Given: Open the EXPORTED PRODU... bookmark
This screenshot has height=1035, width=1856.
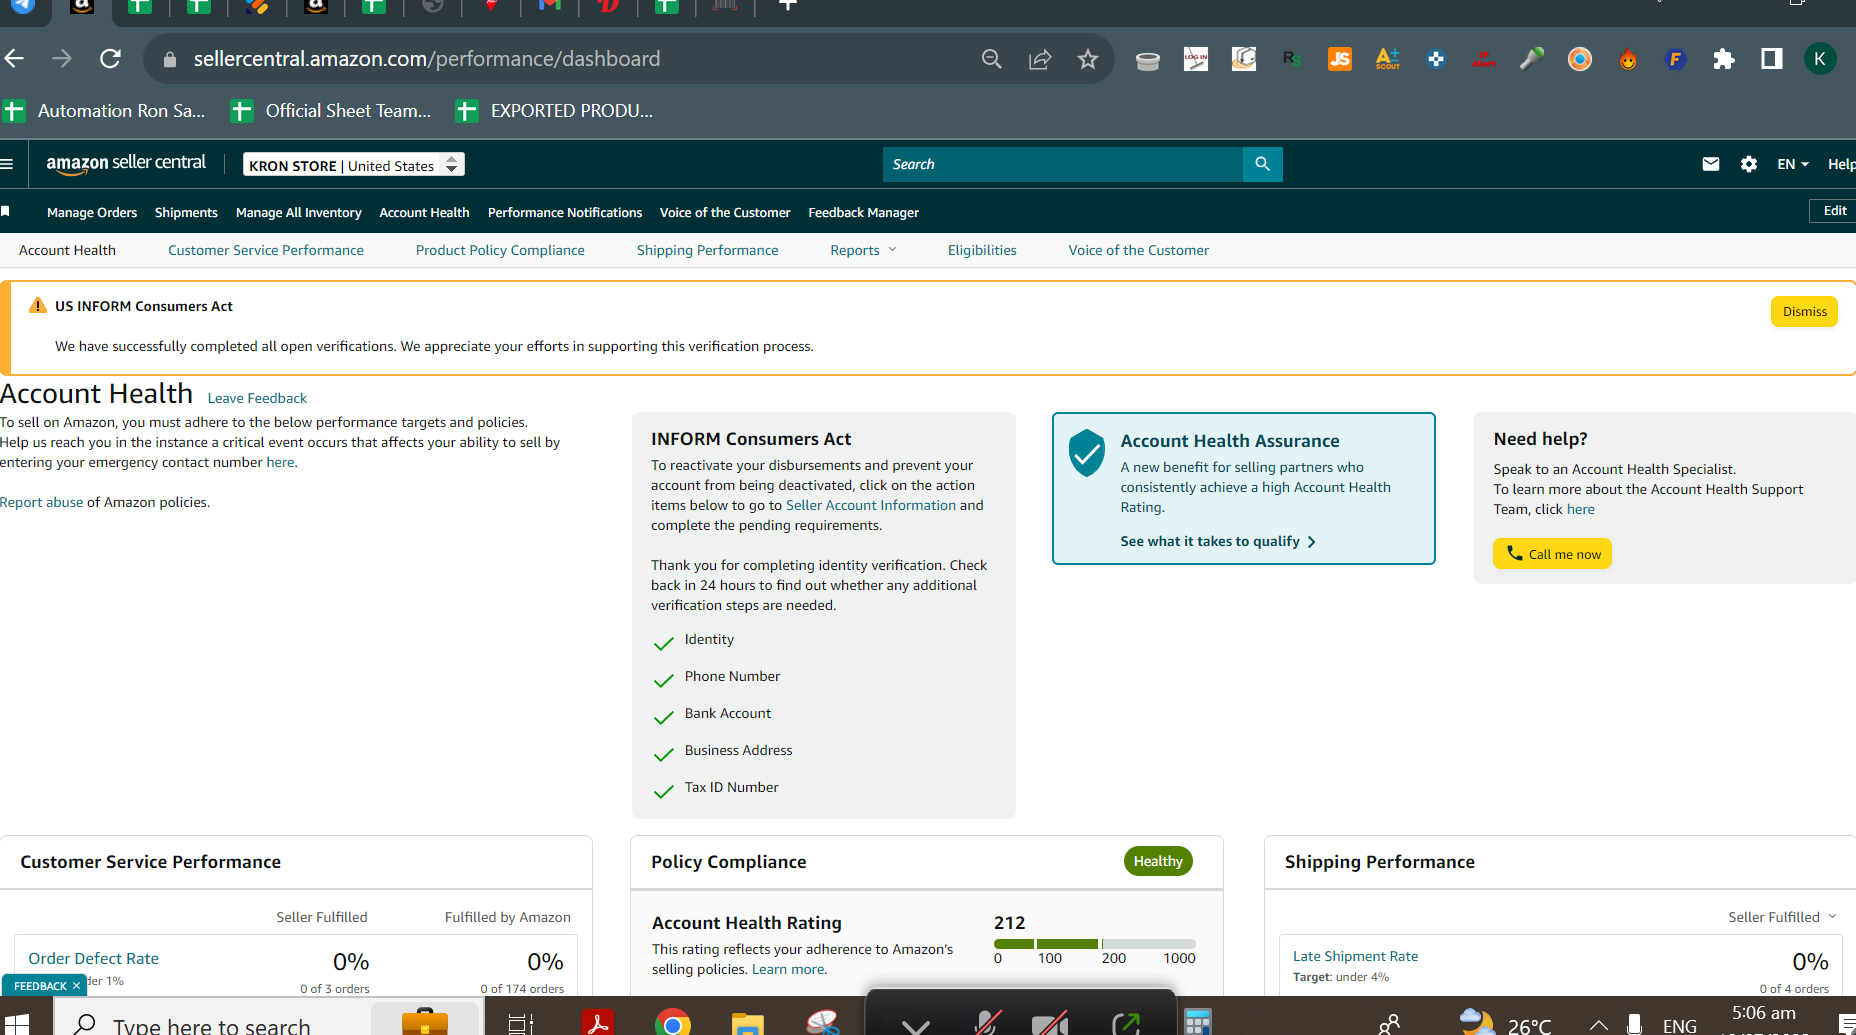Looking at the screenshot, I should click(554, 111).
